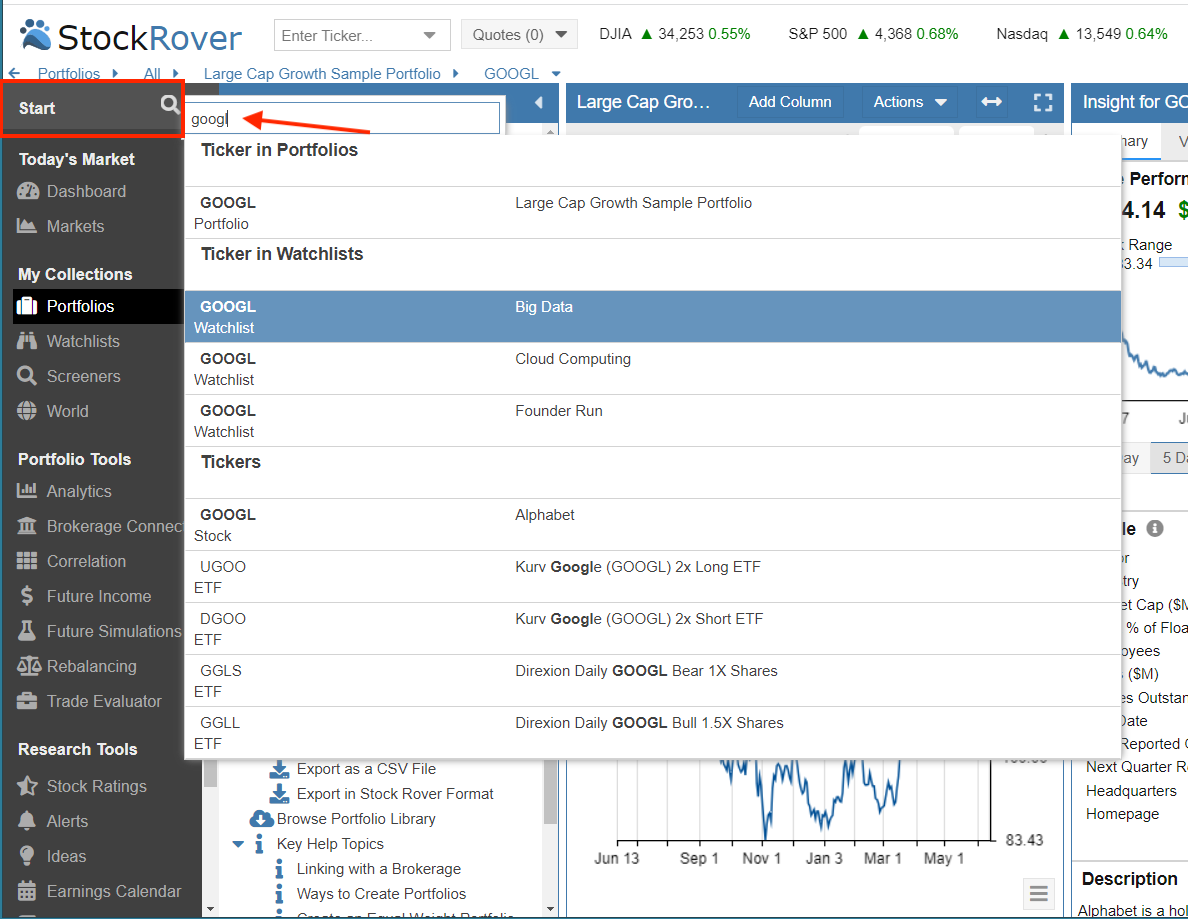
Task: Open the Dashboard icon in sidebar
Action: pyautogui.click(x=27, y=191)
